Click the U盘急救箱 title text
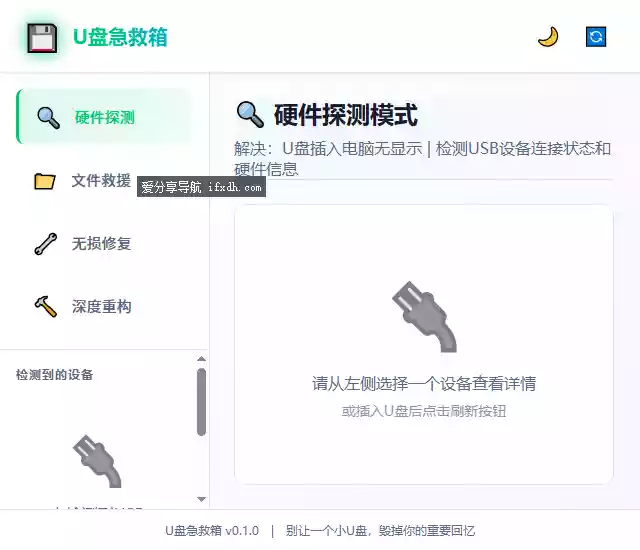 point(120,37)
